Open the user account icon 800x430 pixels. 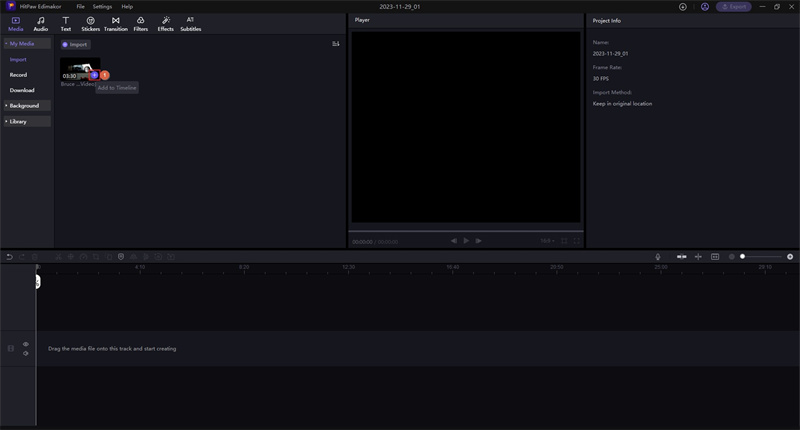point(705,7)
